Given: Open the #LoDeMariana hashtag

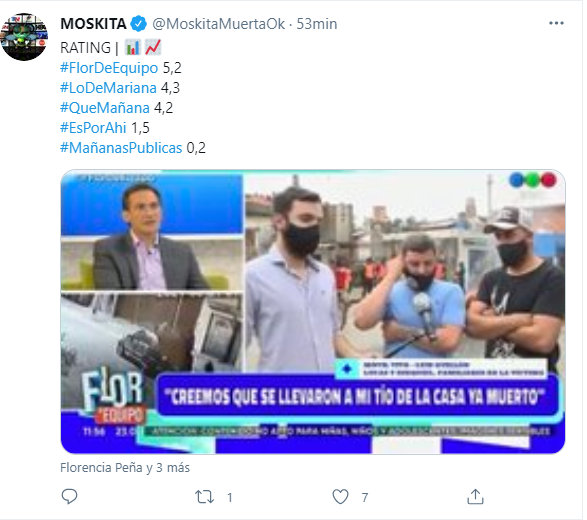Looking at the screenshot, I should (x=108, y=88).
